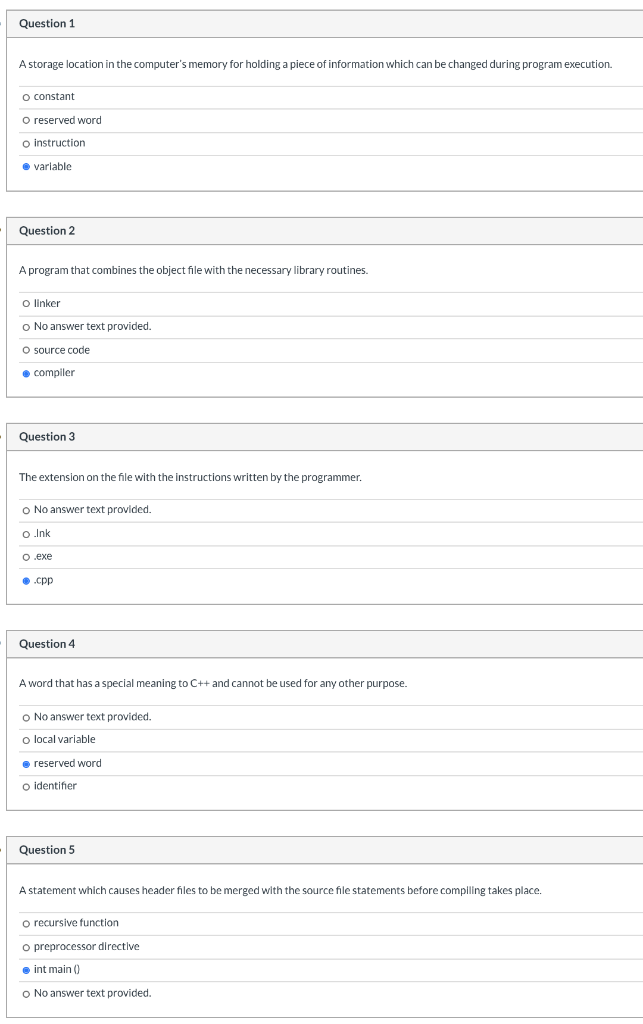The height and width of the screenshot is (1024, 643).
Task: Click the 'Question 1' header
Action: point(47,24)
